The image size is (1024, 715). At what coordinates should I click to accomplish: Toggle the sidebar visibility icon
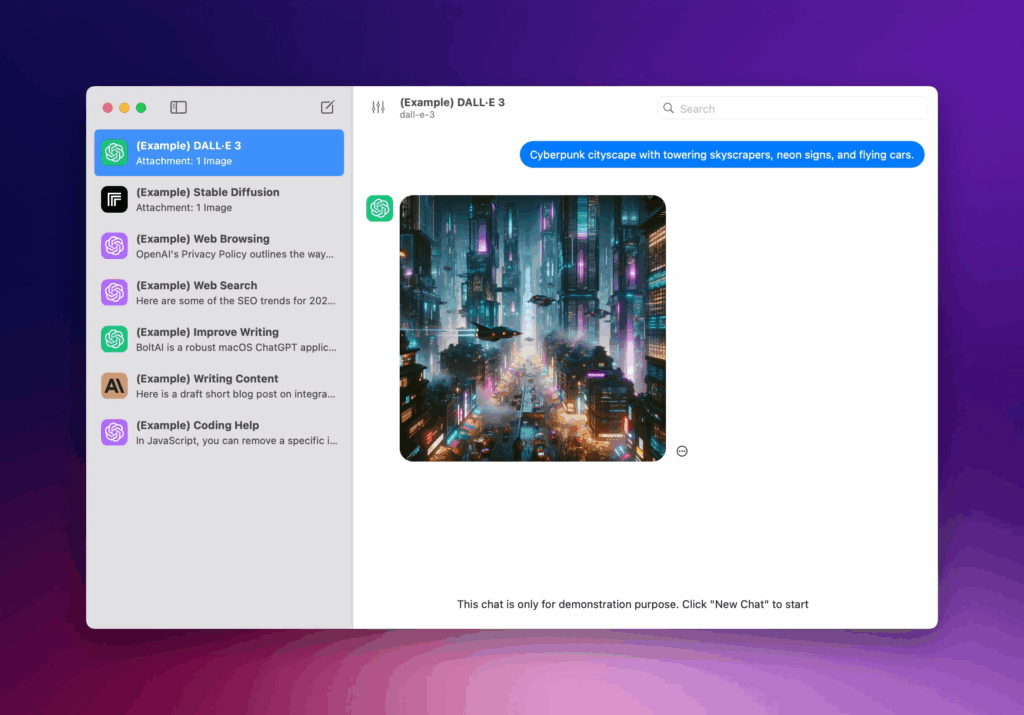178,107
